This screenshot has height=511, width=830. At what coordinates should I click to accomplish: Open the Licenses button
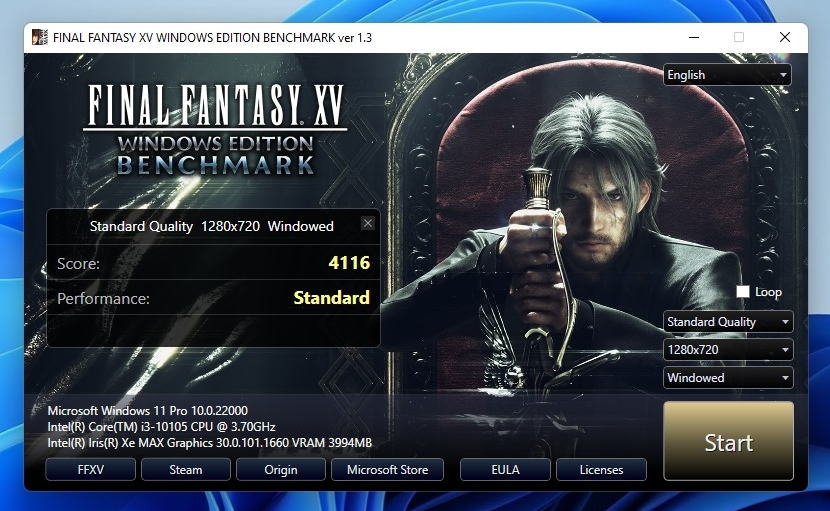click(x=601, y=470)
